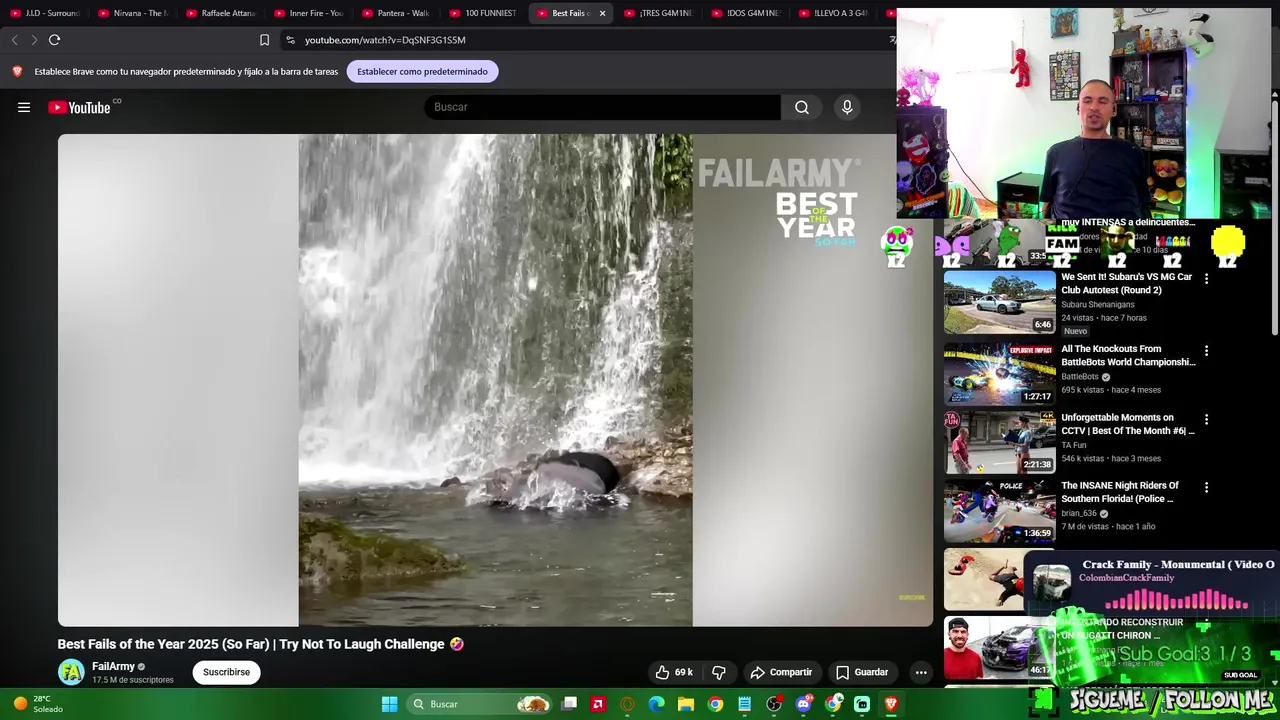
Task: Open site settings icon beside URL
Action: pos(290,40)
